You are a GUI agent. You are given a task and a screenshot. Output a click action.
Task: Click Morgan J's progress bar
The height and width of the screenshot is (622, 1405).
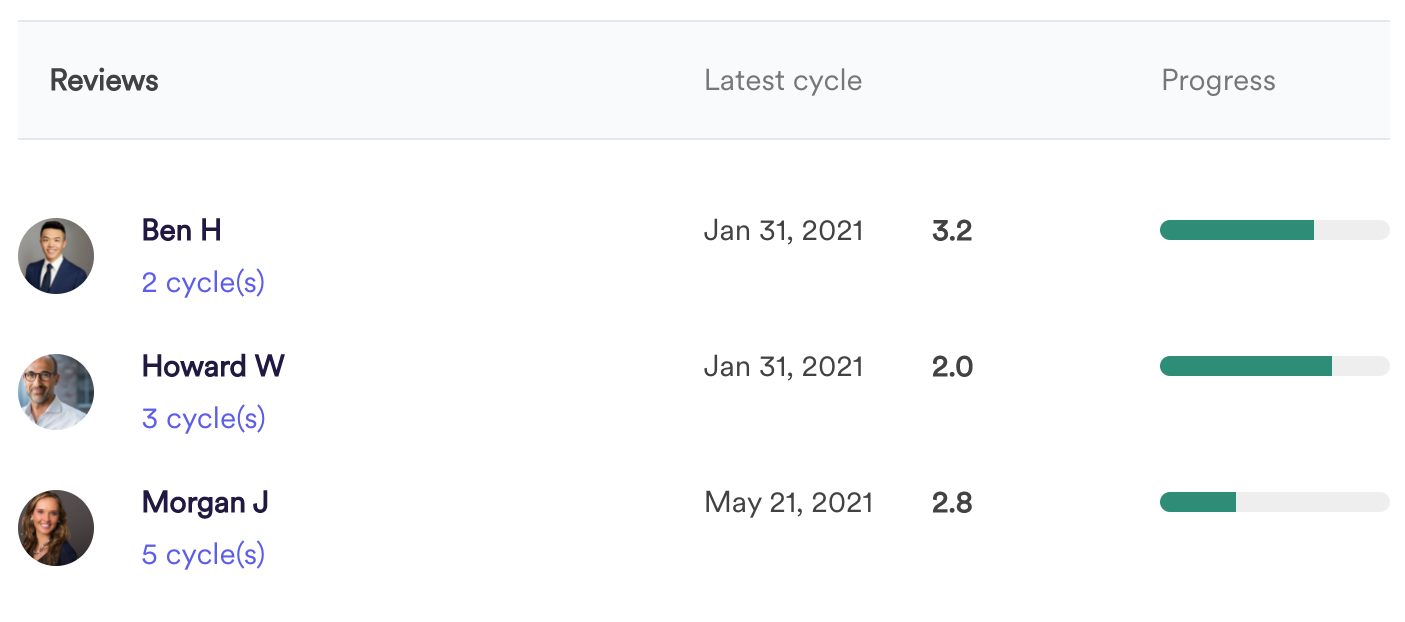(x=1275, y=502)
